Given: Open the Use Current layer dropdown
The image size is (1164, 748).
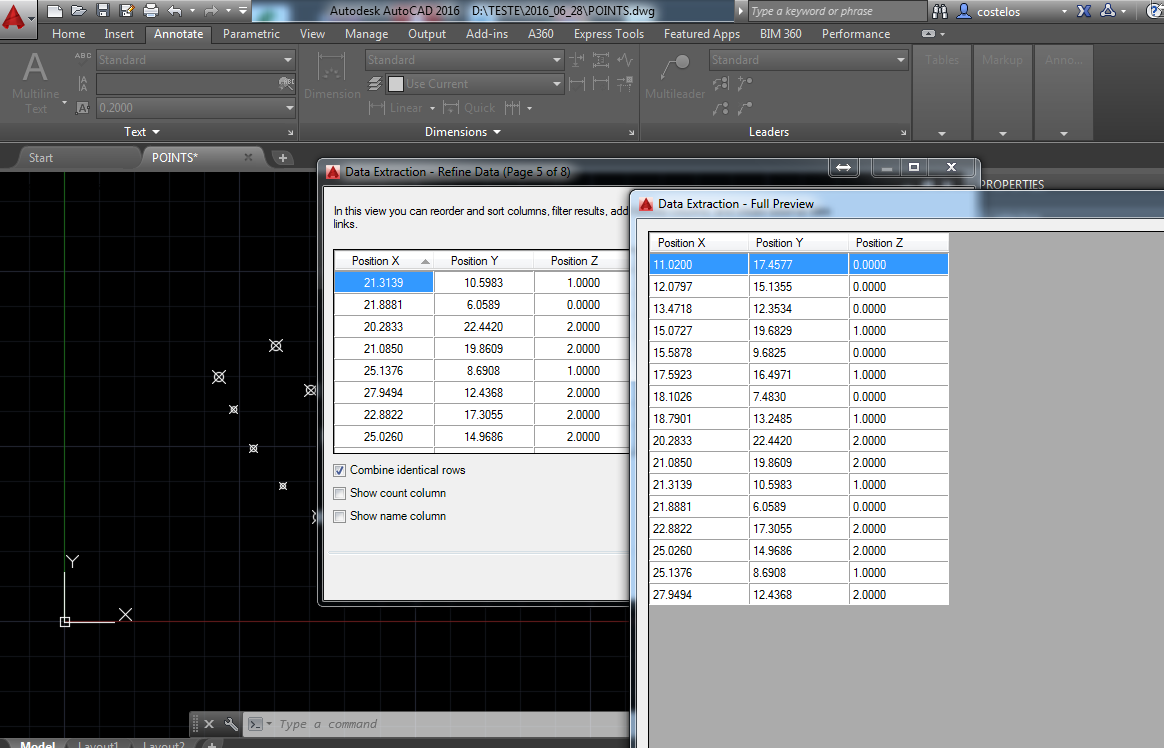Looking at the screenshot, I should (x=557, y=84).
